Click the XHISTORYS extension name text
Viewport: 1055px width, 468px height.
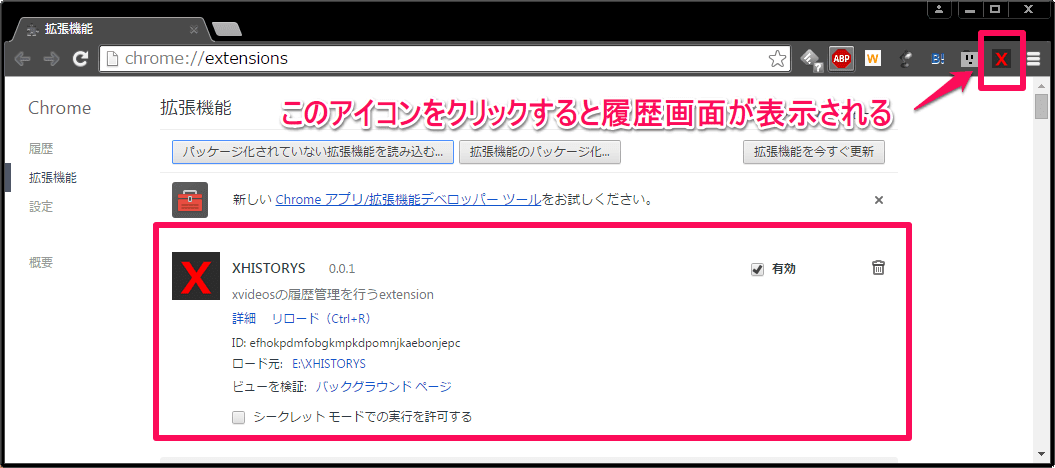[x=268, y=268]
